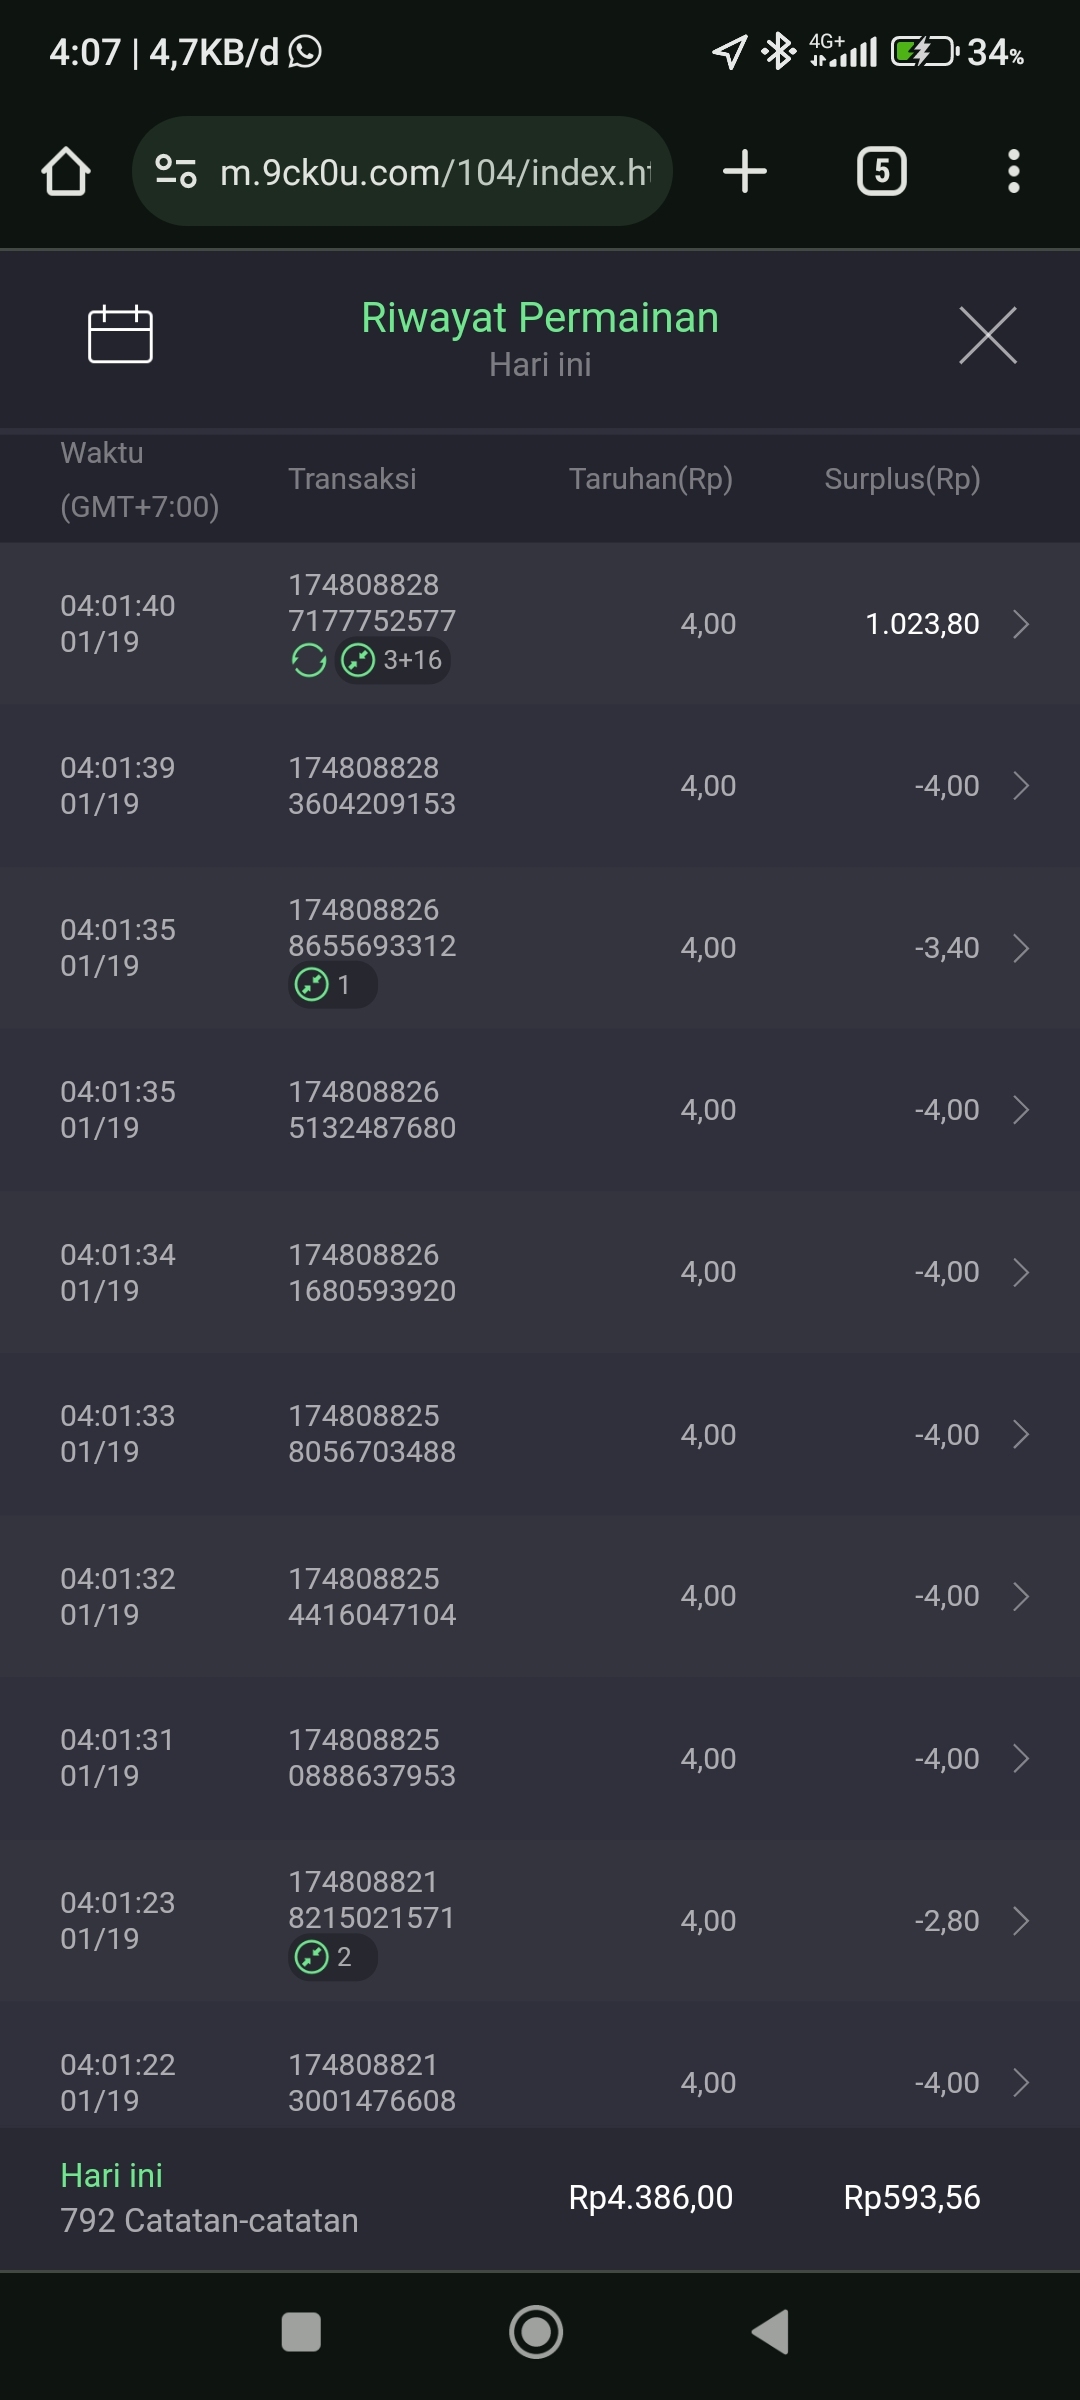This screenshot has height=2400, width=1080.
Task: Tap the browser home icon
Action: (x=66, y=171)
